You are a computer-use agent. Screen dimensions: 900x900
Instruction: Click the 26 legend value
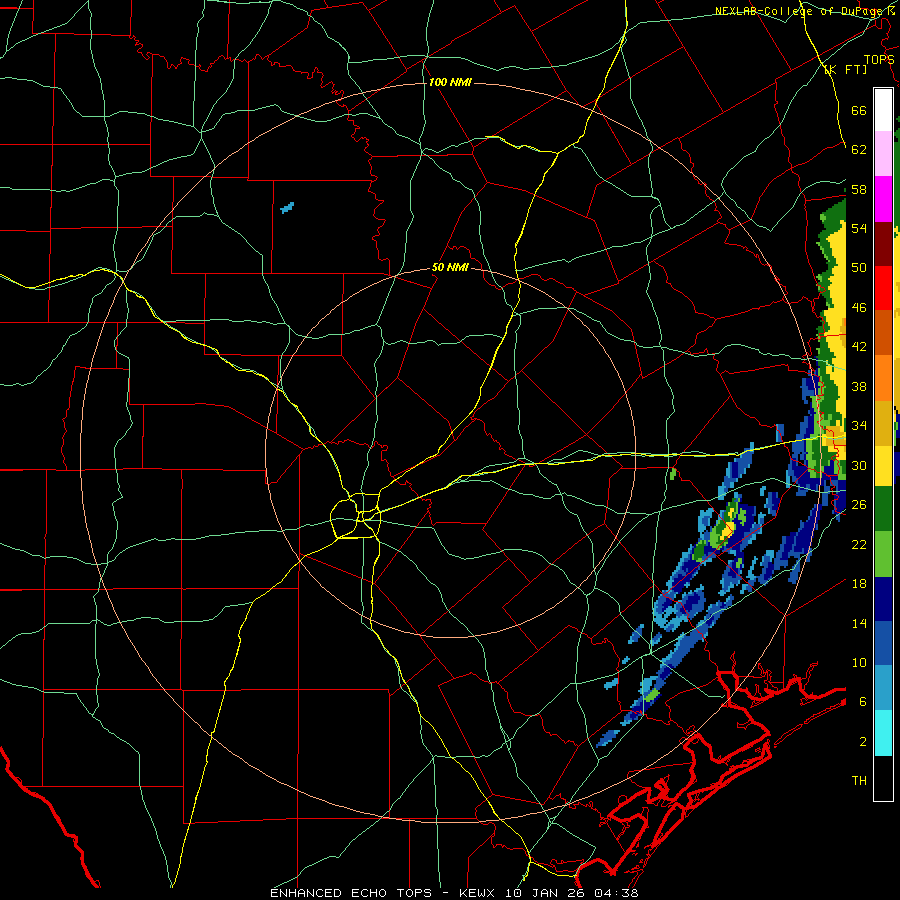(x=859, y=505)
